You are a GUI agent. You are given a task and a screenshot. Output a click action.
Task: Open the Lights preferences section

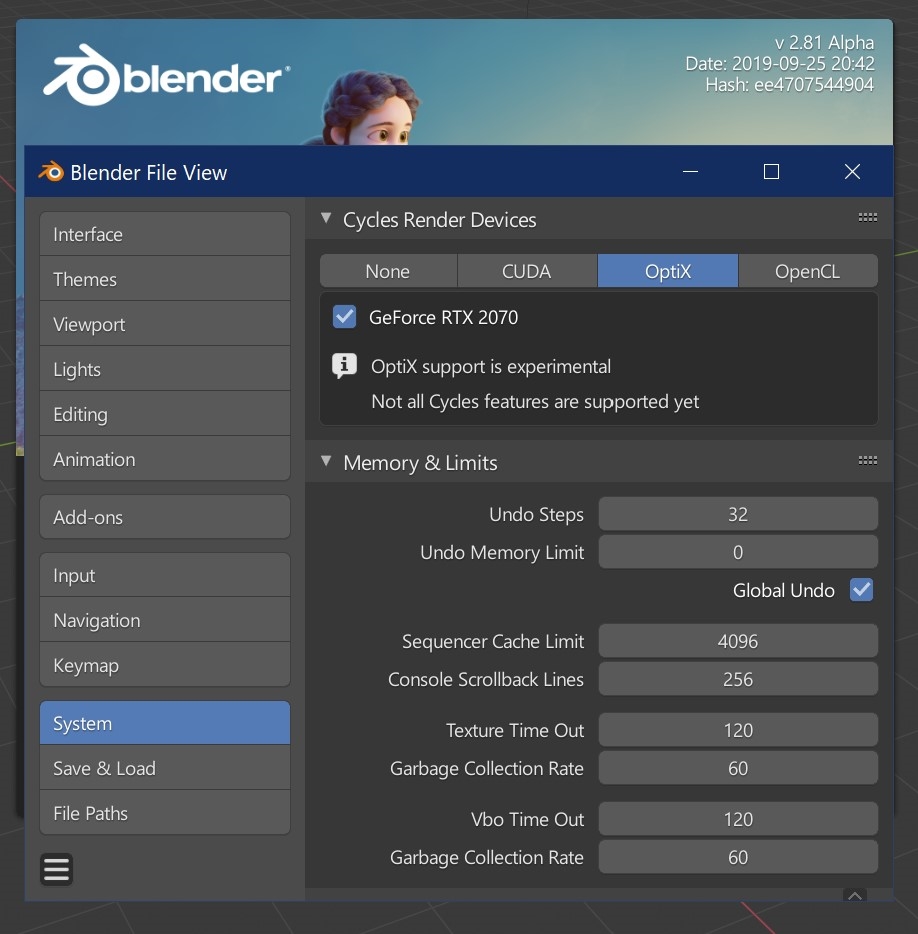click(165, 369)
